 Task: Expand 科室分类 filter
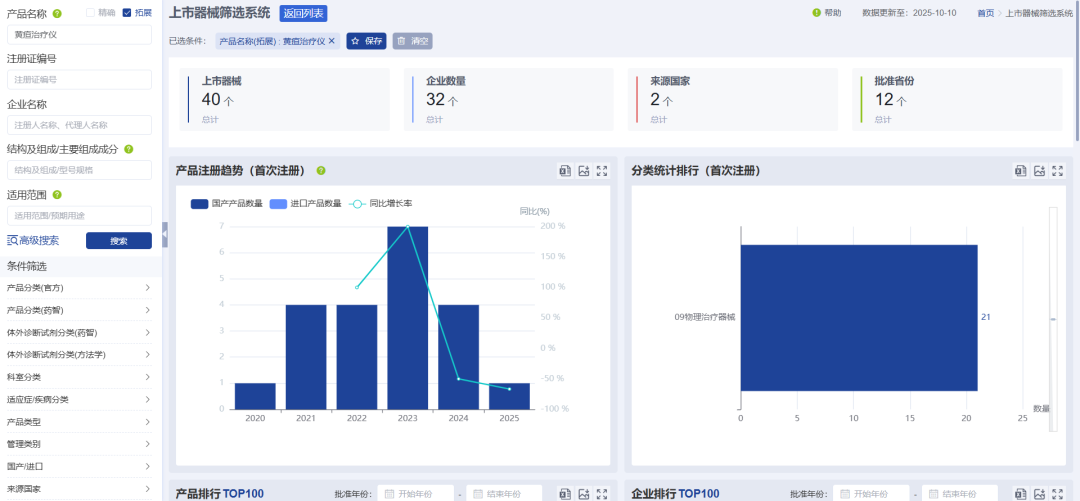tap(79, 377)
